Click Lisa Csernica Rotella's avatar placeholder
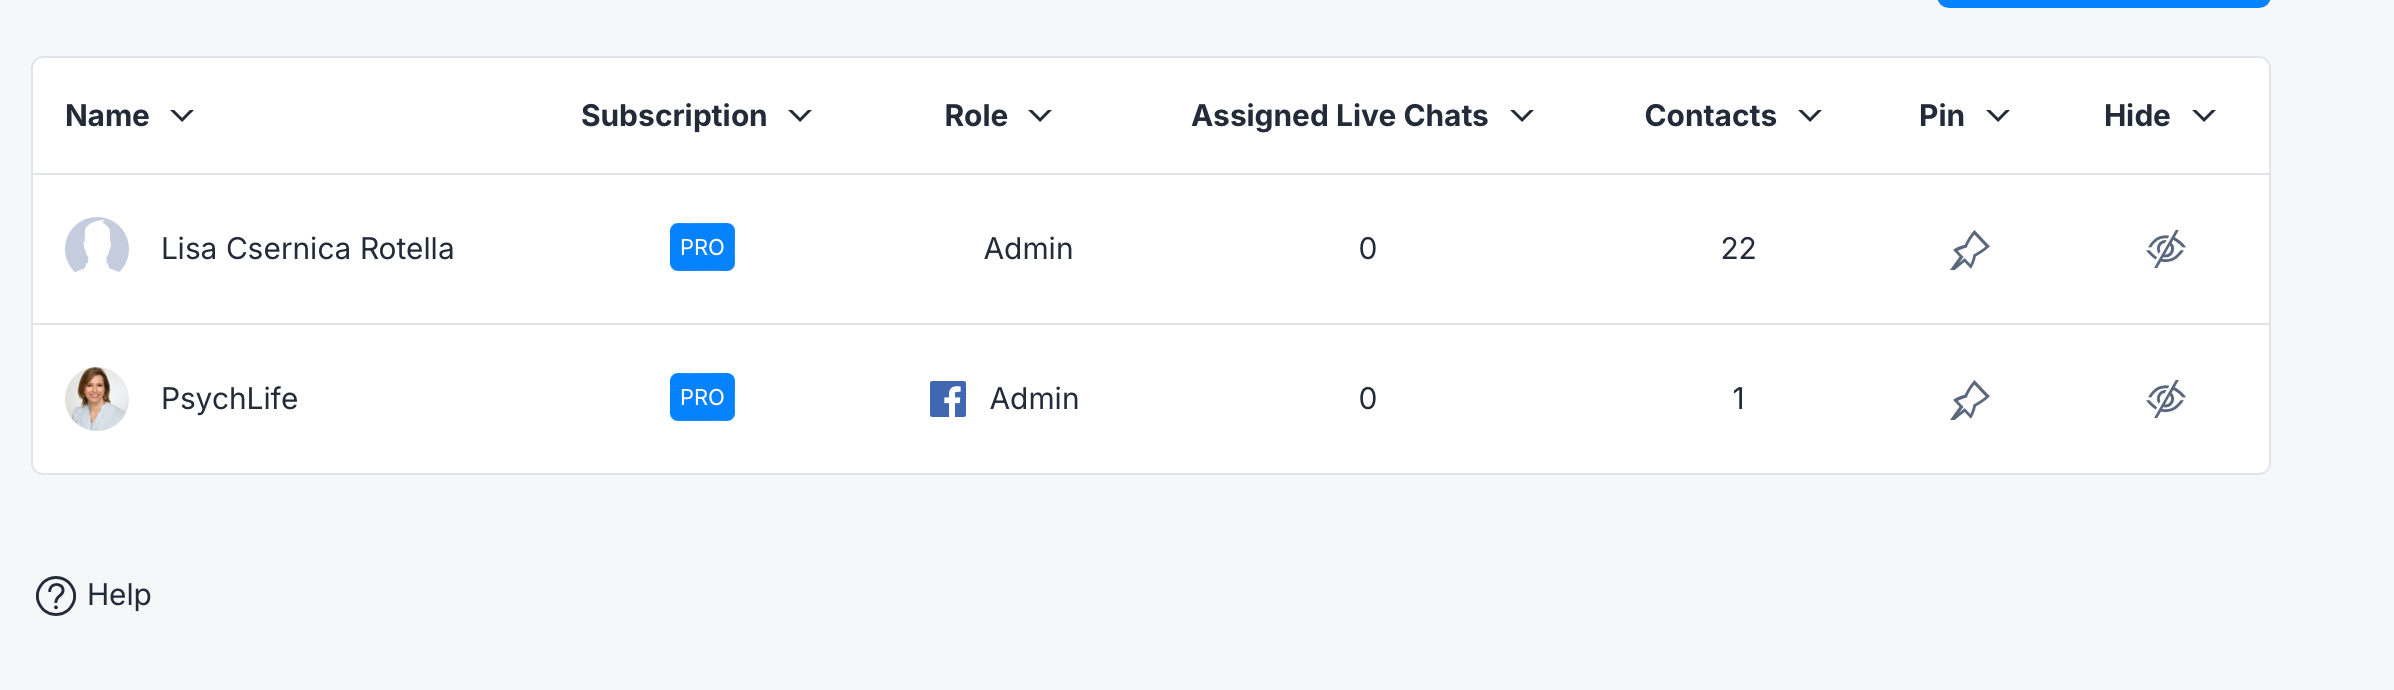Viewport: 2394px width, 690px height. tap(97, 247)
